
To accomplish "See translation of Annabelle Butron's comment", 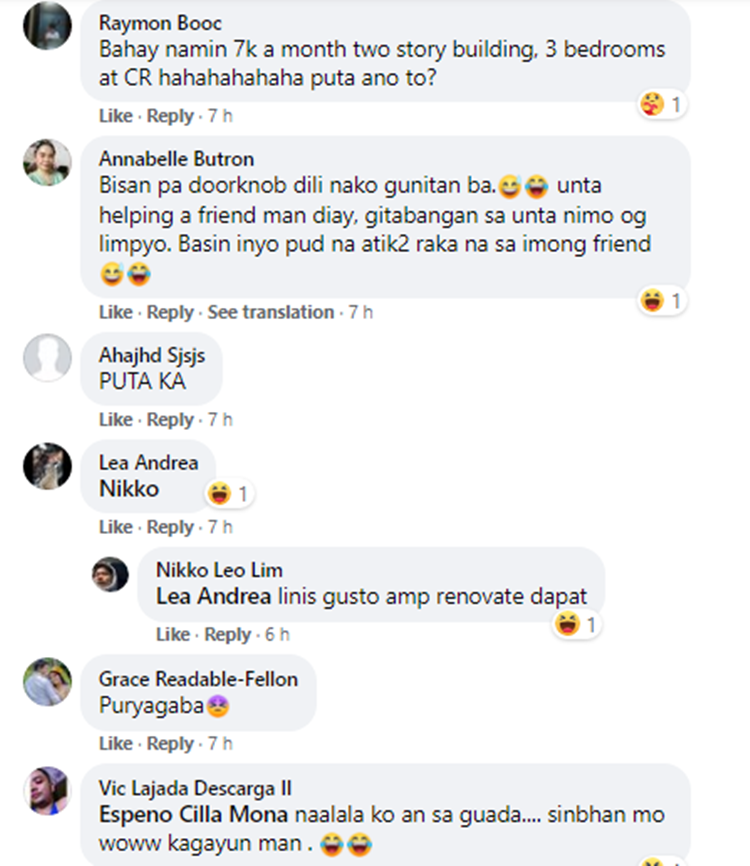I will point(271,313).
